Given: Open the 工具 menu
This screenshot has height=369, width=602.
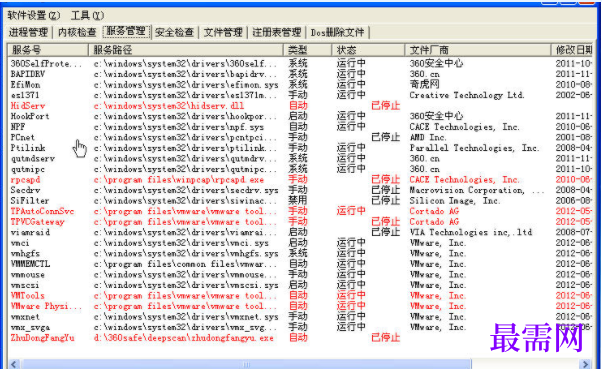Looking at the screenshot, I should coord(87,15).
